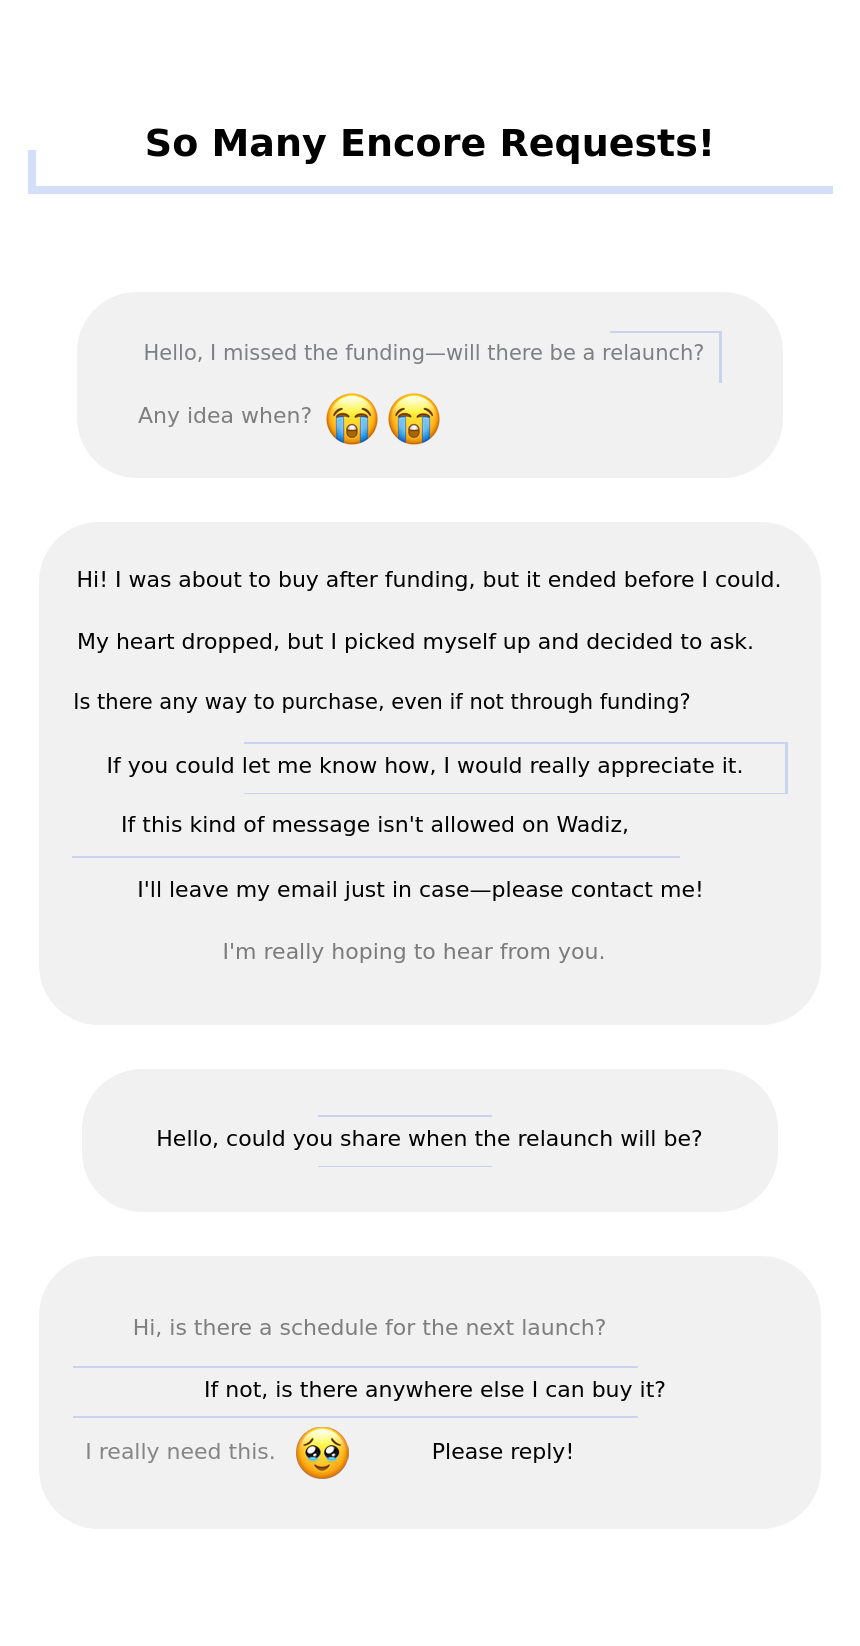This screenshot has height=1646, width=860.
Task: Click "I'll leave my email just in case" line
Action: coord(420,890)
